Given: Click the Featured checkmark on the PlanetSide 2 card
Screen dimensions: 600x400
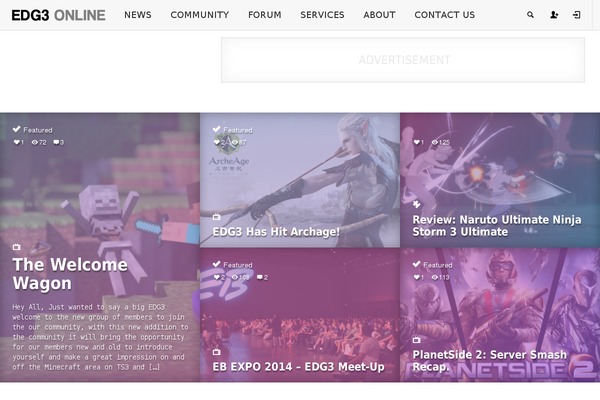Looking at the screenshot, I should click(x=417, y=264).
